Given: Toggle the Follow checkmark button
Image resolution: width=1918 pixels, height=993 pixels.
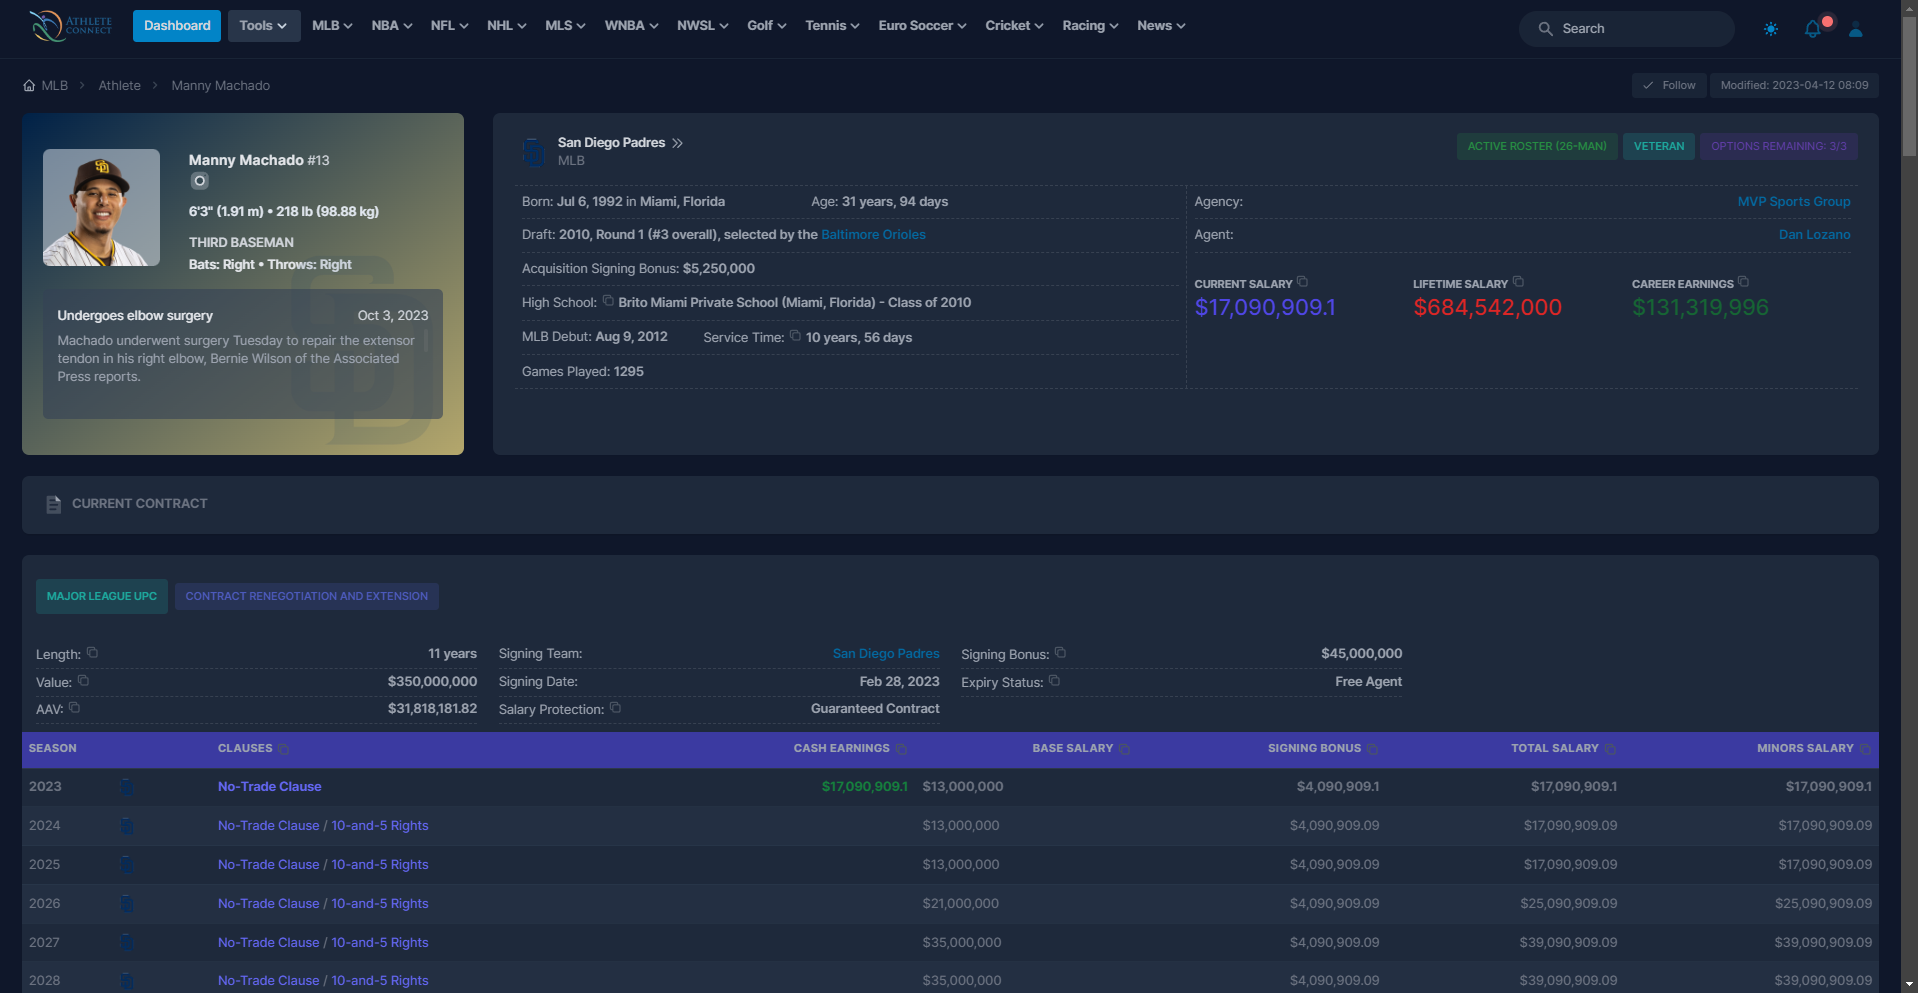Looking at the screenshot, I should [1668, 86].
